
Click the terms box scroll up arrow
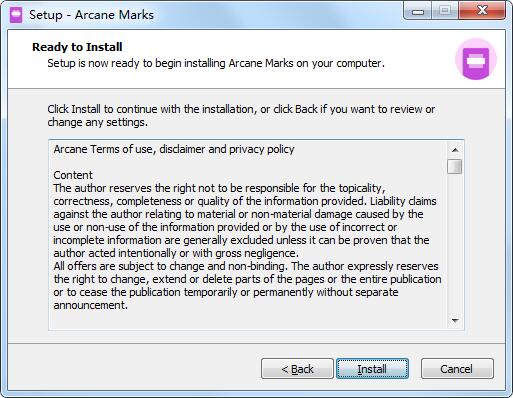[455, 150]
